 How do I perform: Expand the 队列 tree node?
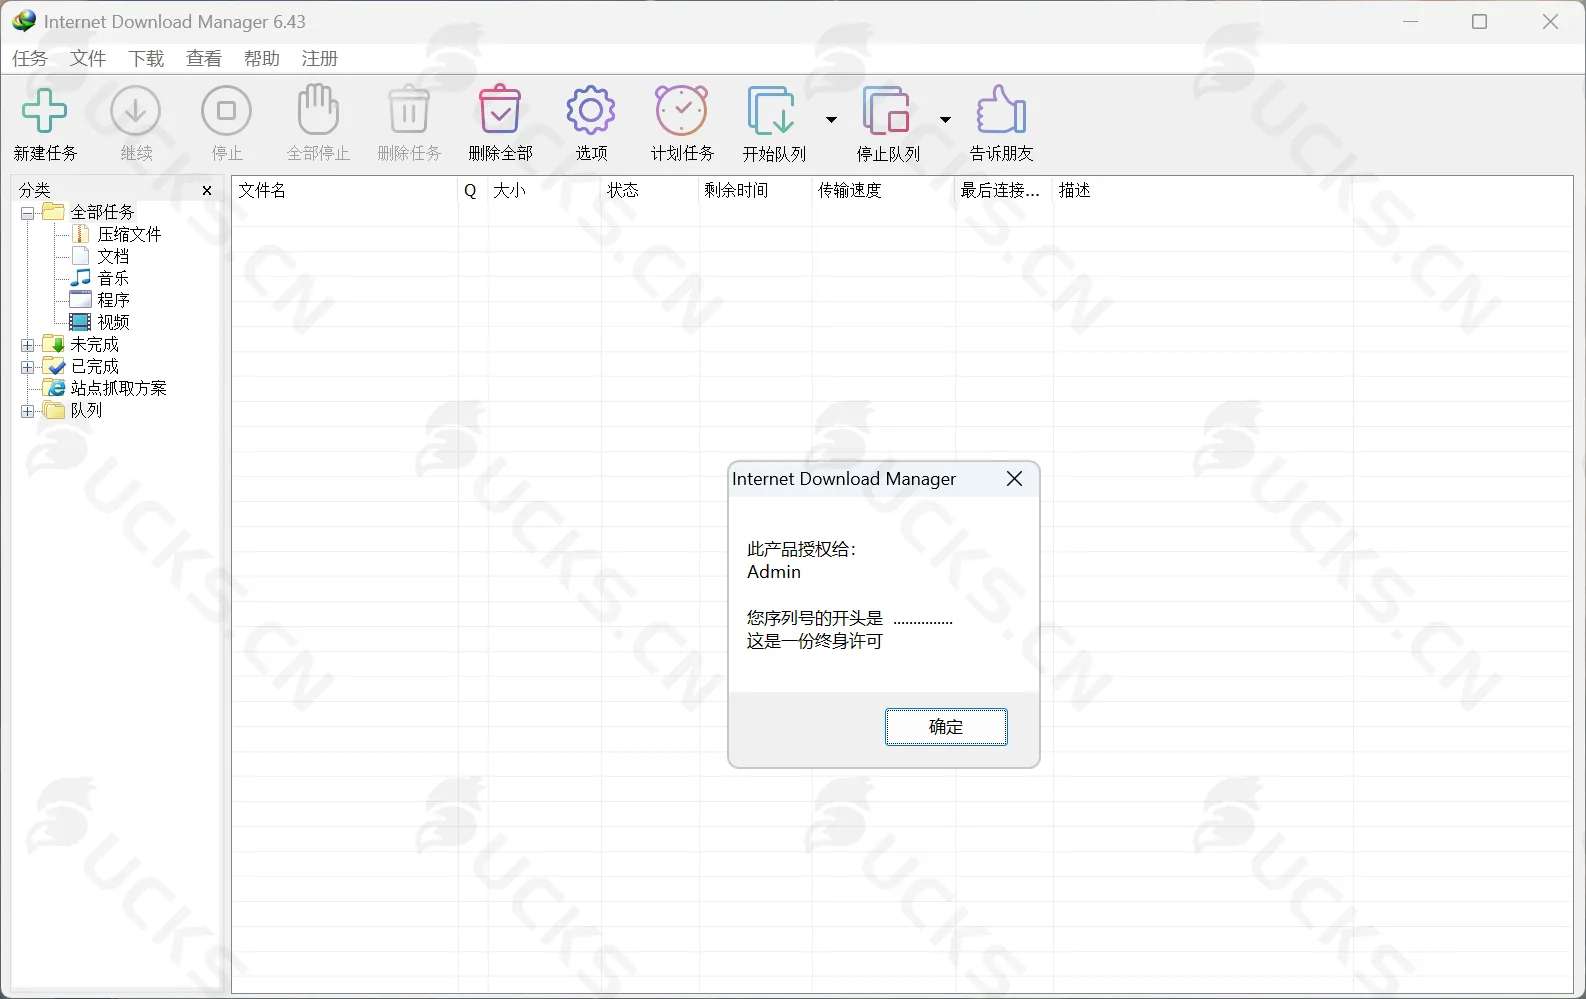pyautogui.click(x=28, y=411)
